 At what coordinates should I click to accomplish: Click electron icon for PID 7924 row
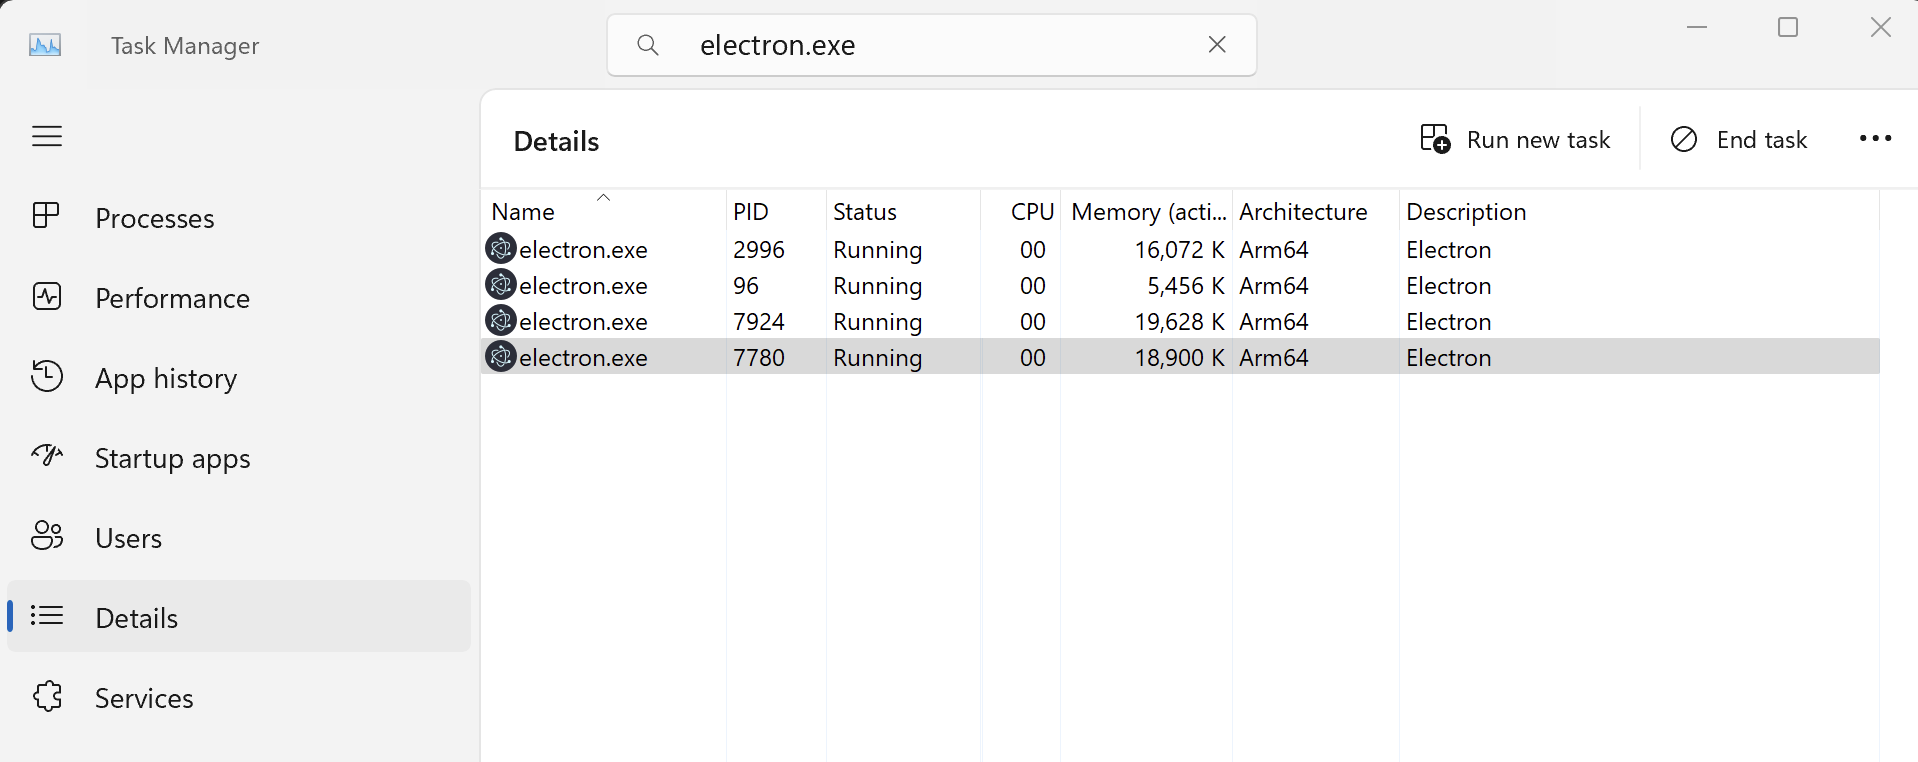(501, 320)
